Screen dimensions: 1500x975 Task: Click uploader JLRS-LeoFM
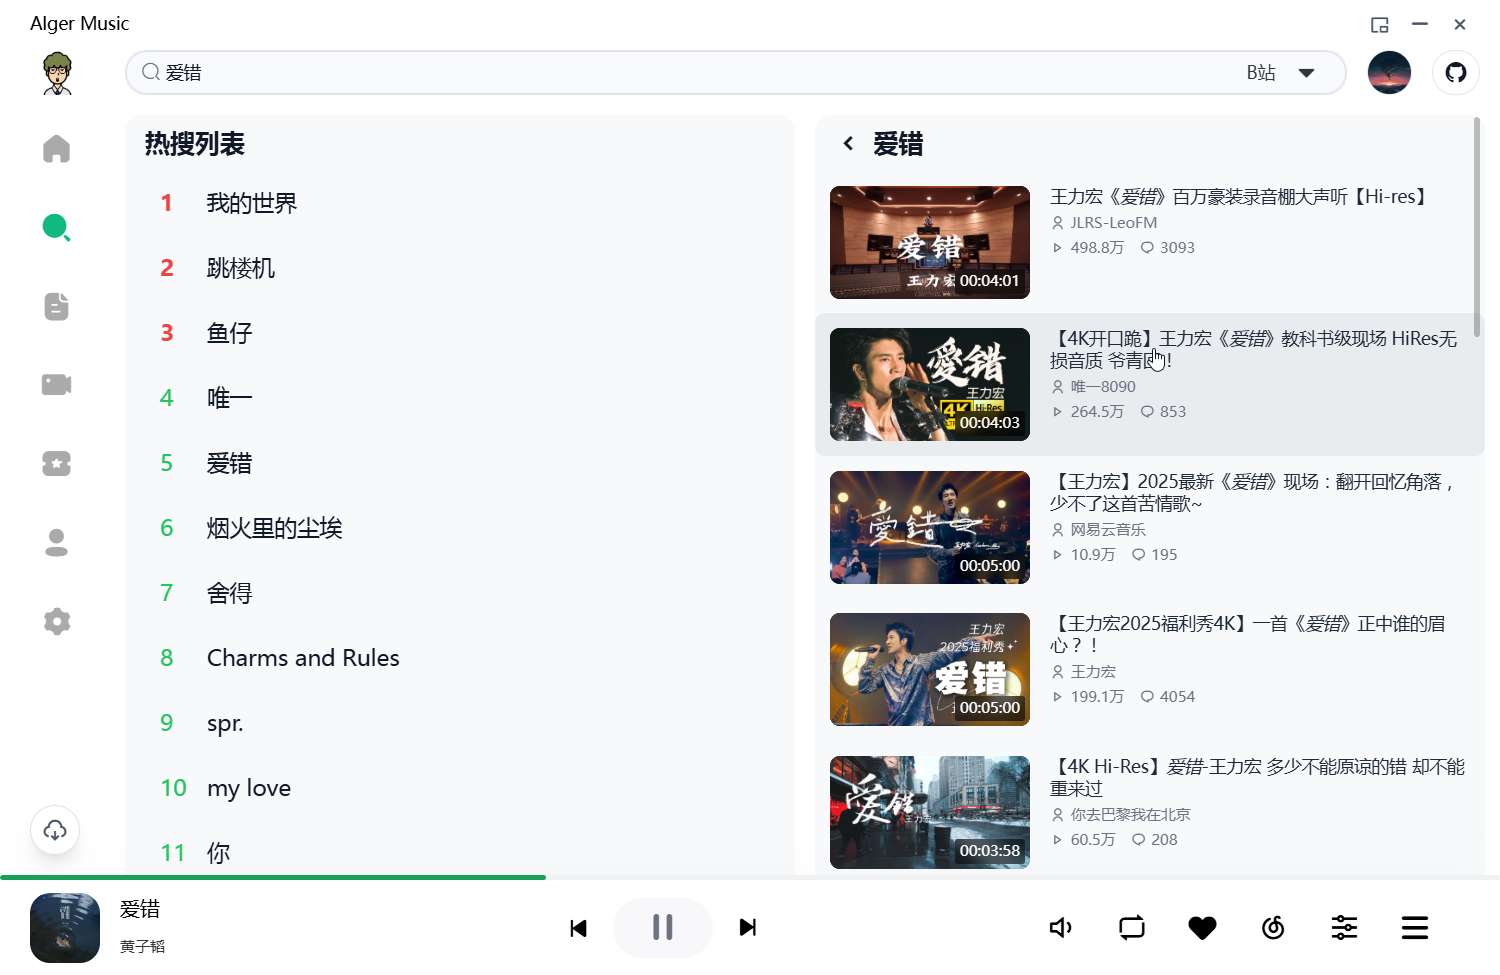pyautogui.click(x=1113, y=223)
